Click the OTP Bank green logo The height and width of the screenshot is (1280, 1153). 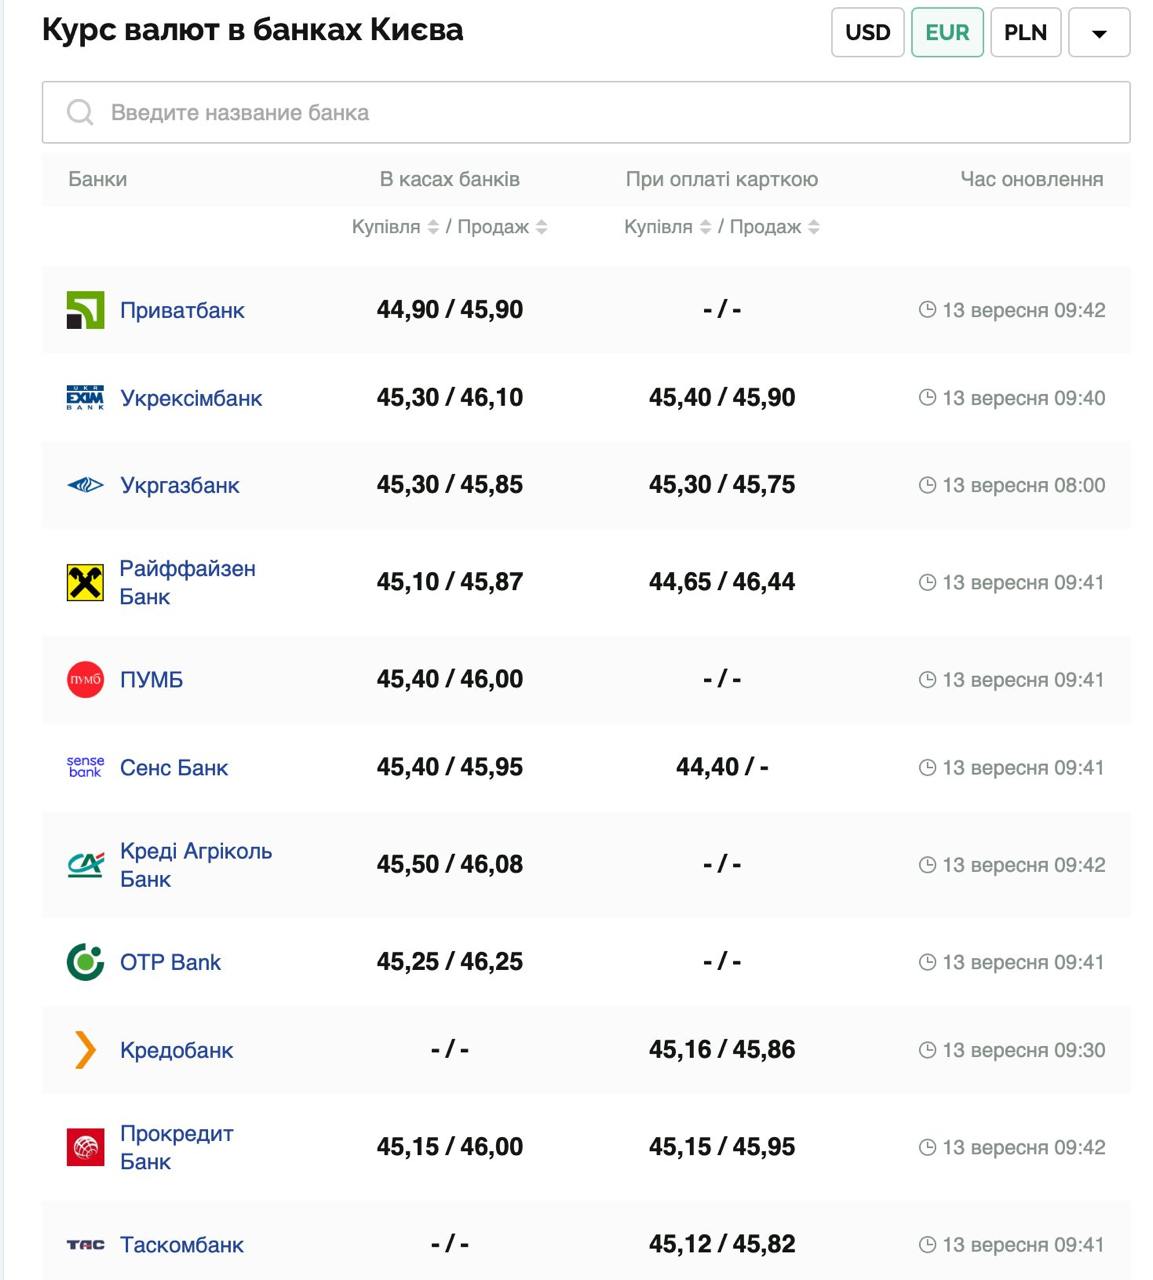click(85, 962)
